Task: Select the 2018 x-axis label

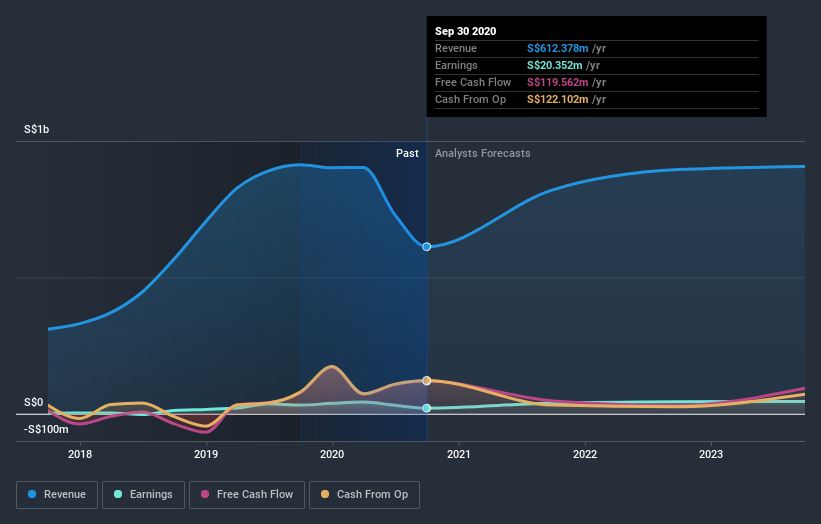Action: (x=80, y=454)
